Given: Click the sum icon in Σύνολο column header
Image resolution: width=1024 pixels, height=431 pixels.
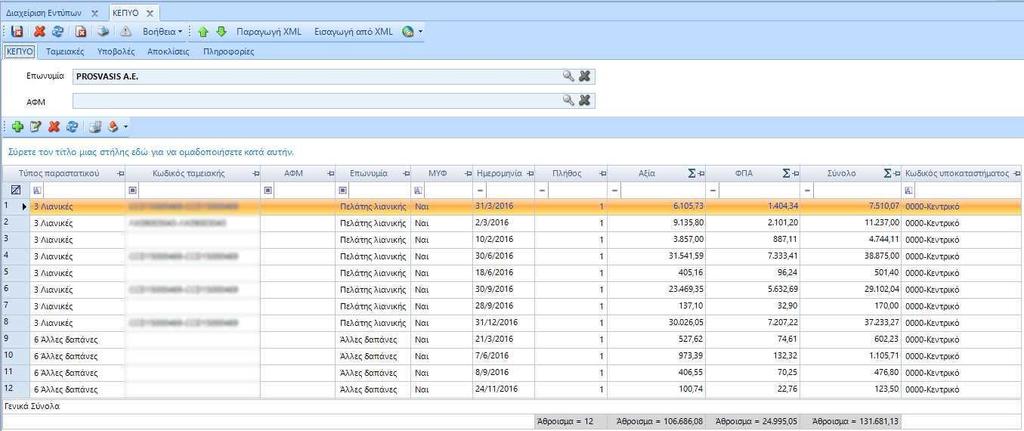Looking at the screenshot, I should tap(888, 174).
